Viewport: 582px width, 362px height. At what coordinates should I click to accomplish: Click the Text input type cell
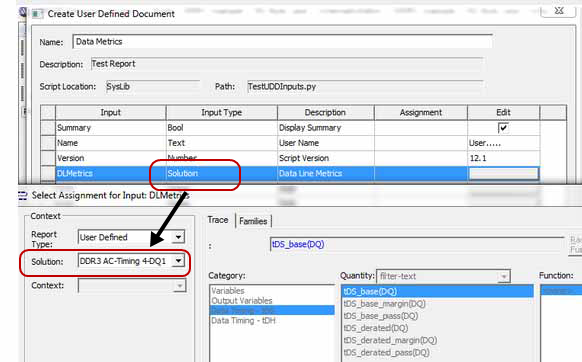222,143
